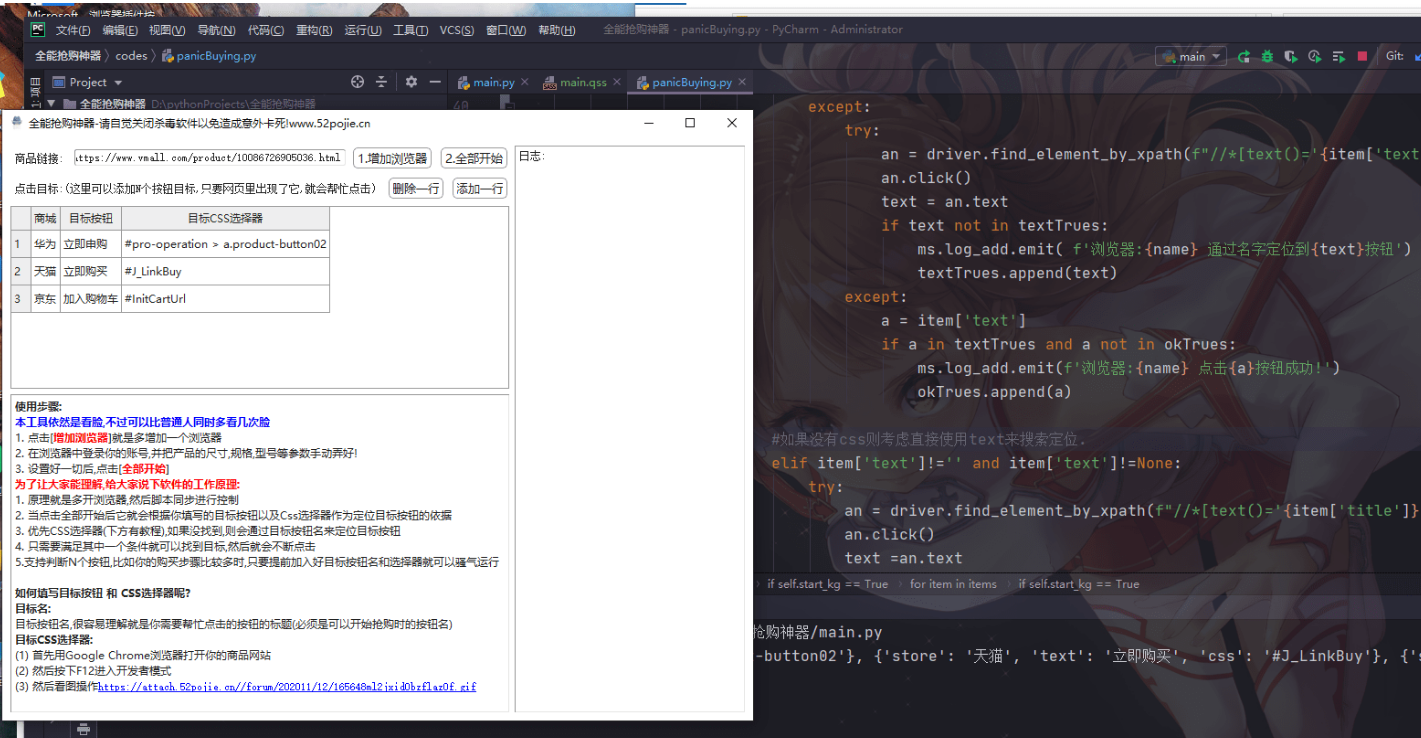Select the #pro-operation > a.product-button02 cell

225,244
